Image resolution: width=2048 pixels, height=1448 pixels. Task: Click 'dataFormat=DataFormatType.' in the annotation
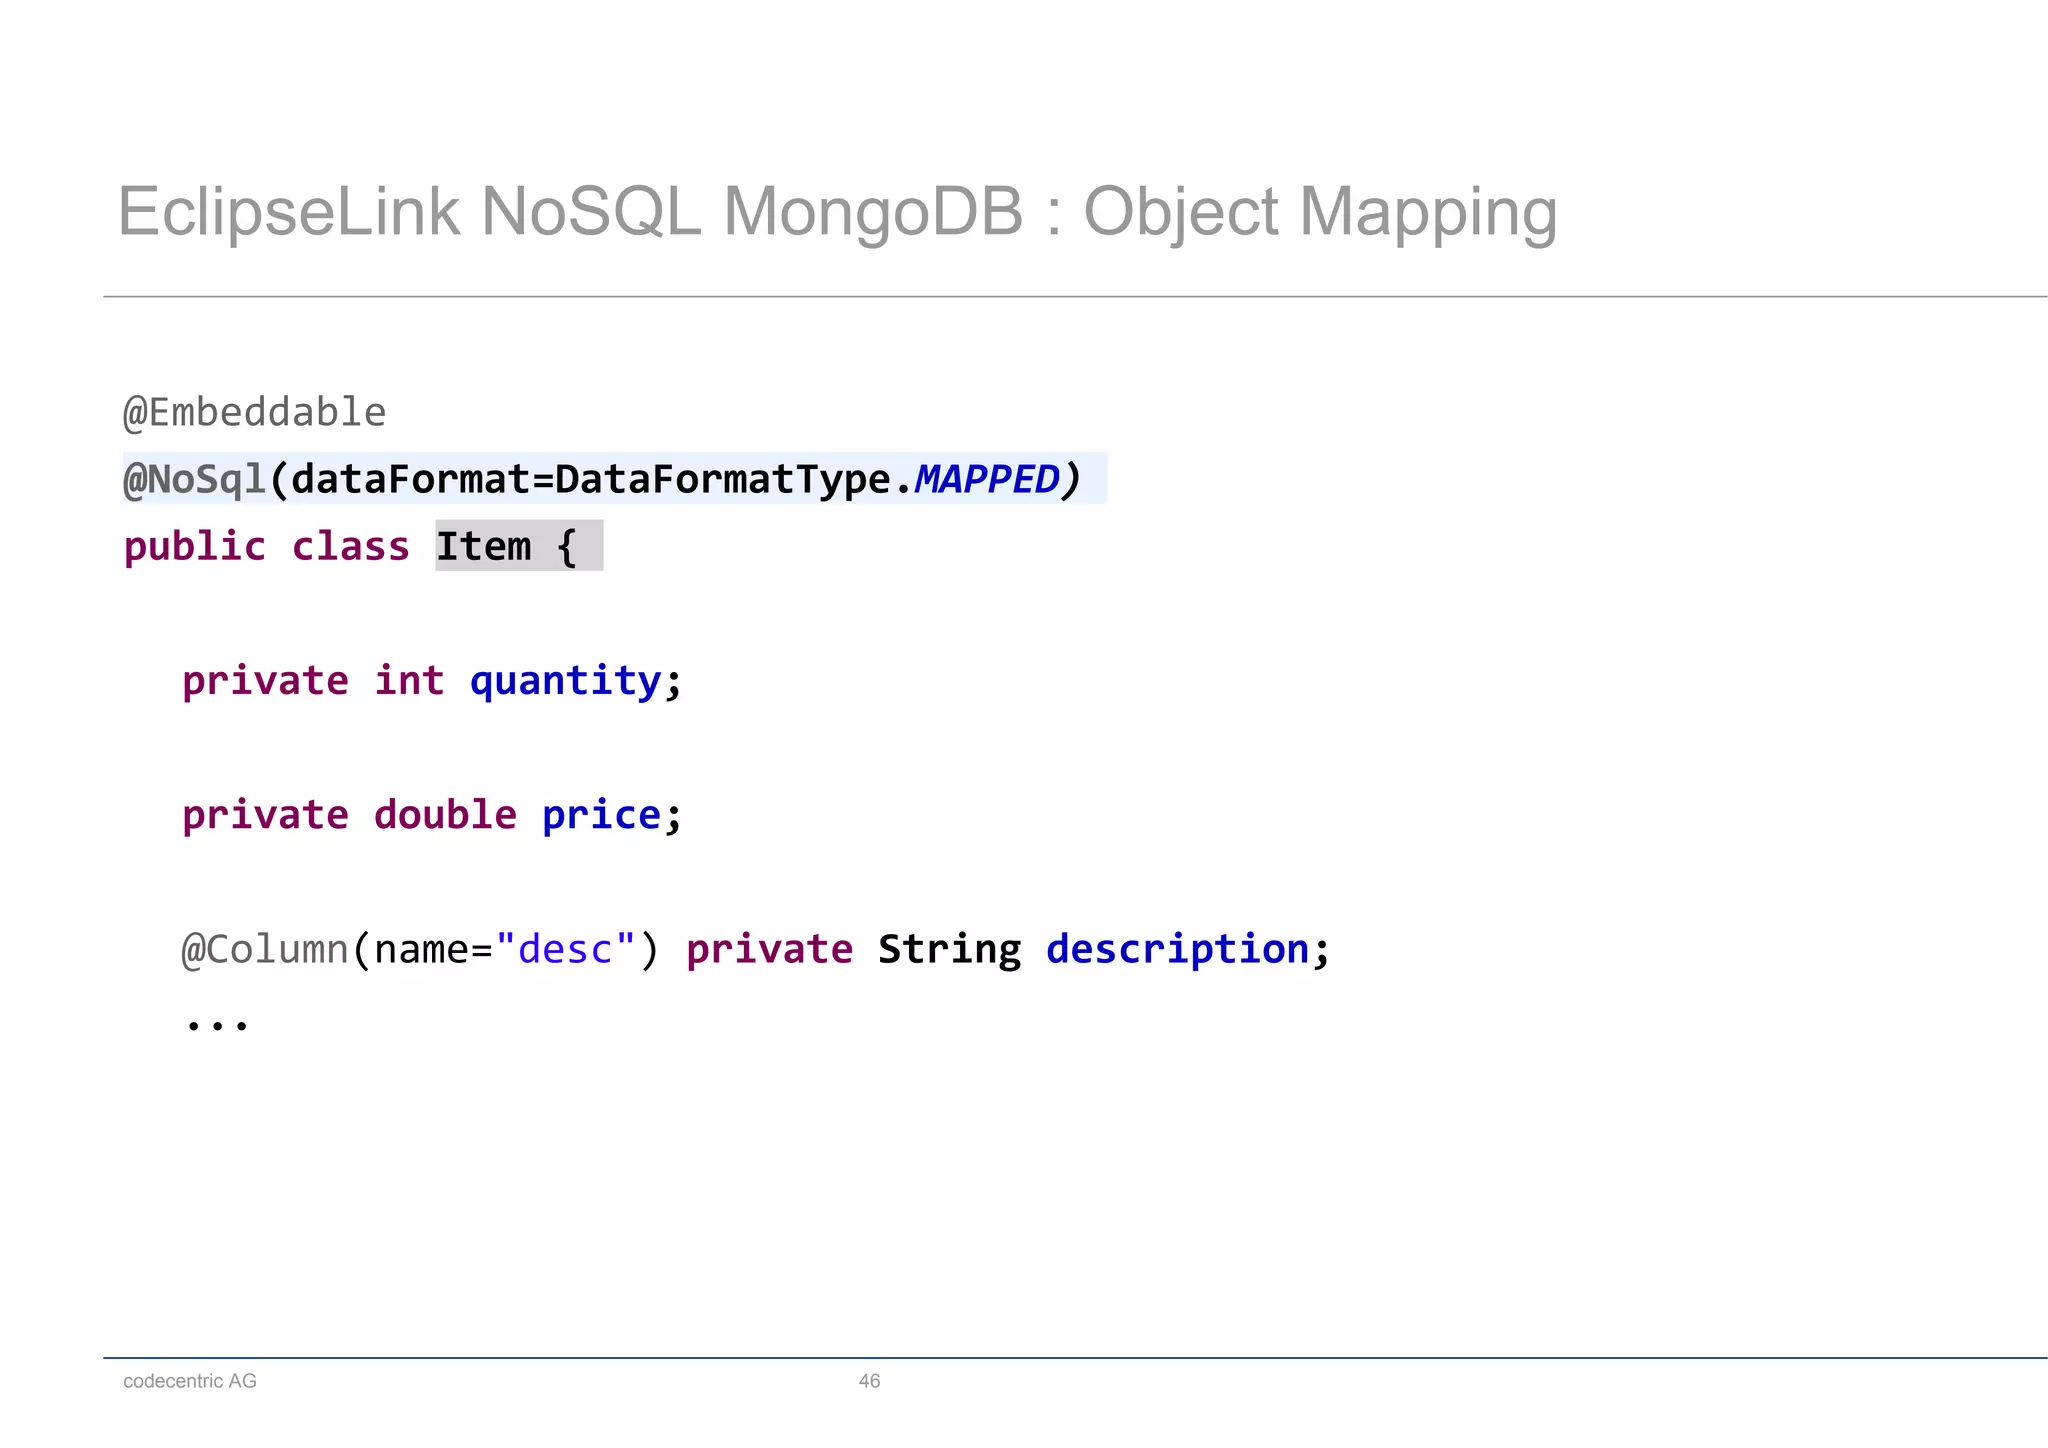pyautogui.click(x=602, y=479)
